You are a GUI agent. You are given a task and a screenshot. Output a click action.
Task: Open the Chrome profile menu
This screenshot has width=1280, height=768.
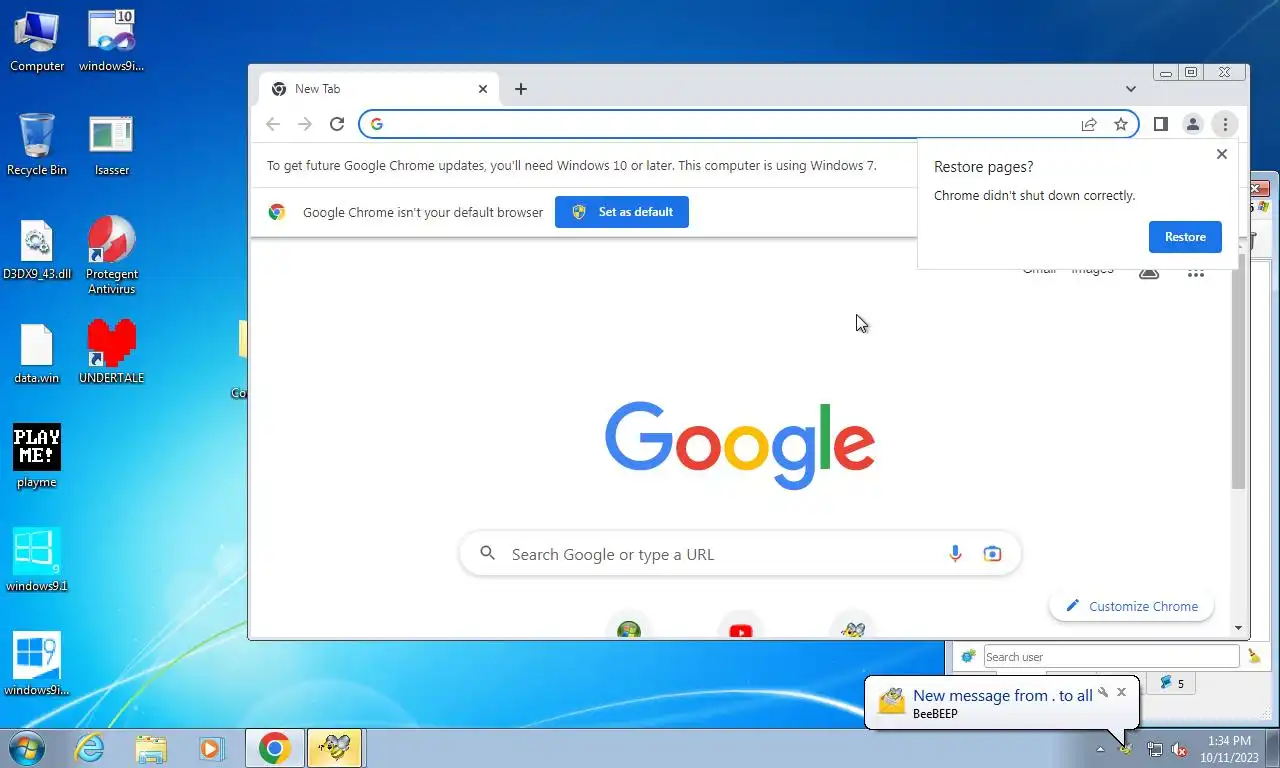(1193, 124)
